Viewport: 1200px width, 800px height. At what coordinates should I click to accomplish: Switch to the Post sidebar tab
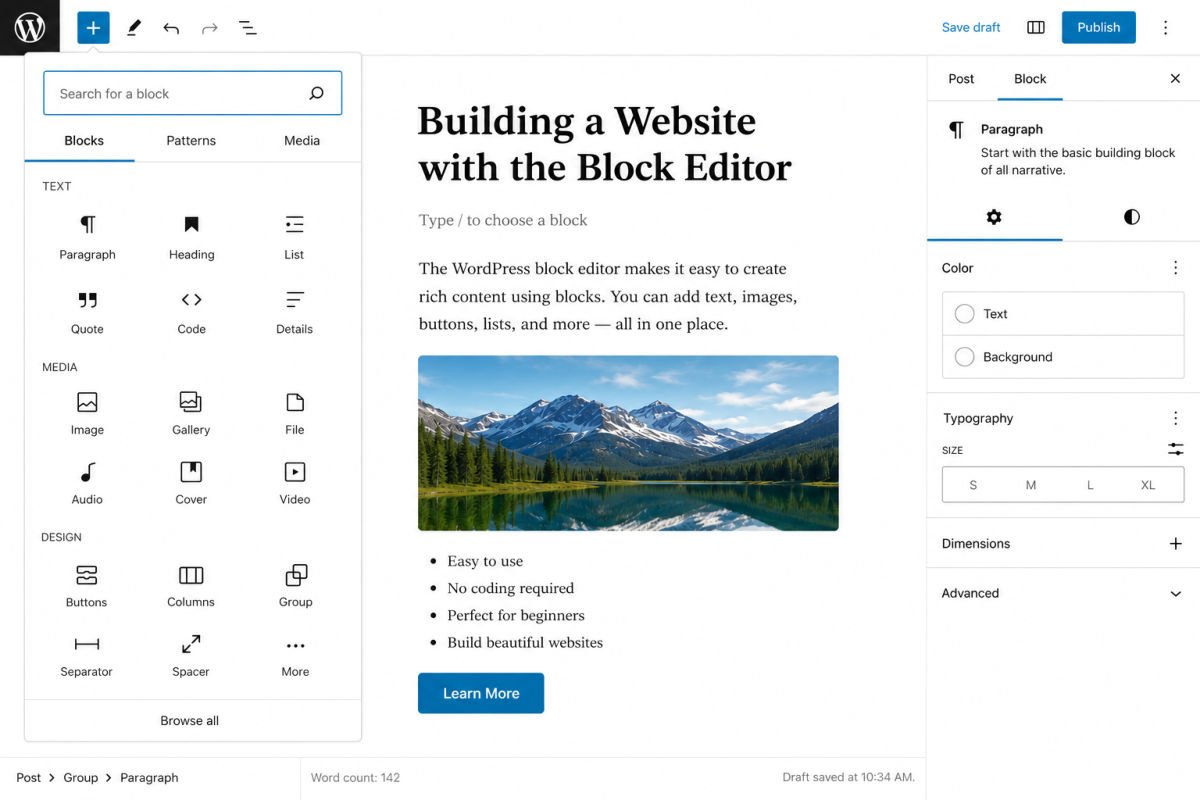(x=961, y=79)
